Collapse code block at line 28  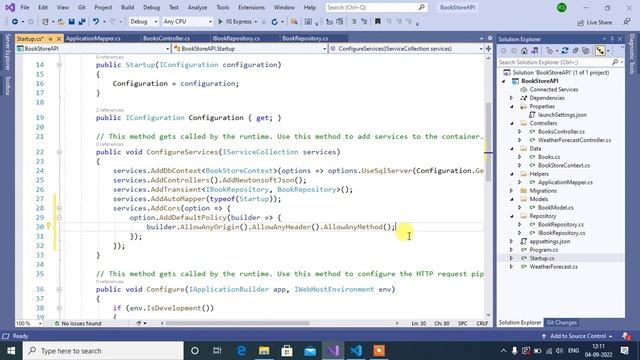click(59, 208)
